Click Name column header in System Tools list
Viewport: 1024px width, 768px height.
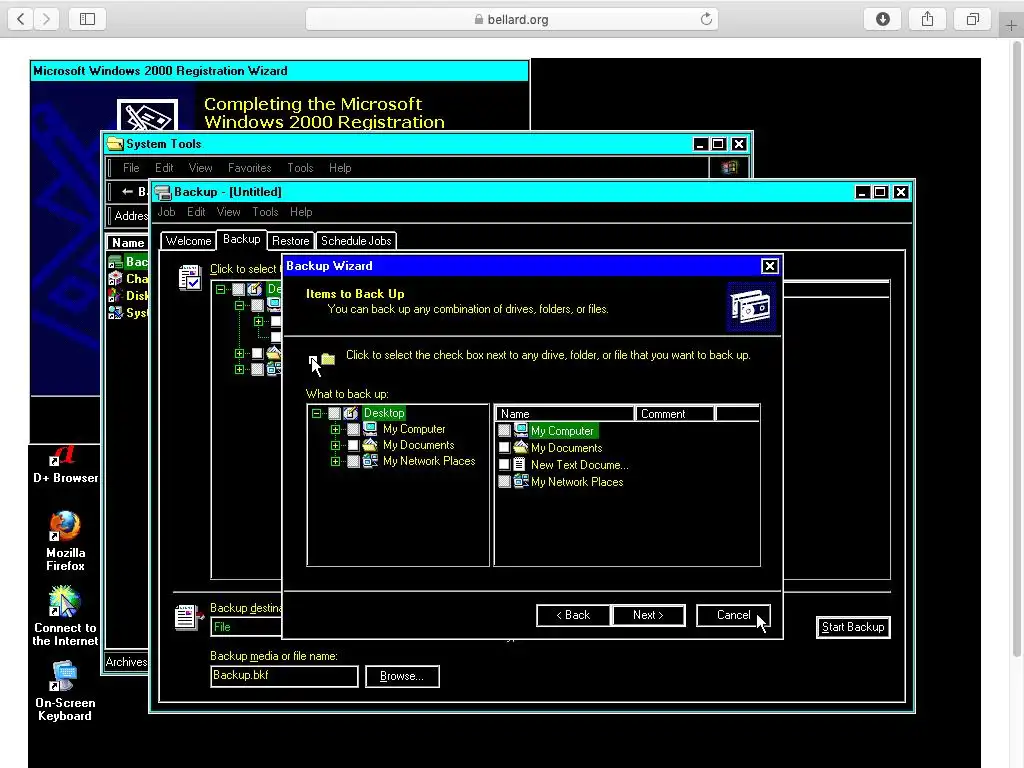tap(128, 243)
